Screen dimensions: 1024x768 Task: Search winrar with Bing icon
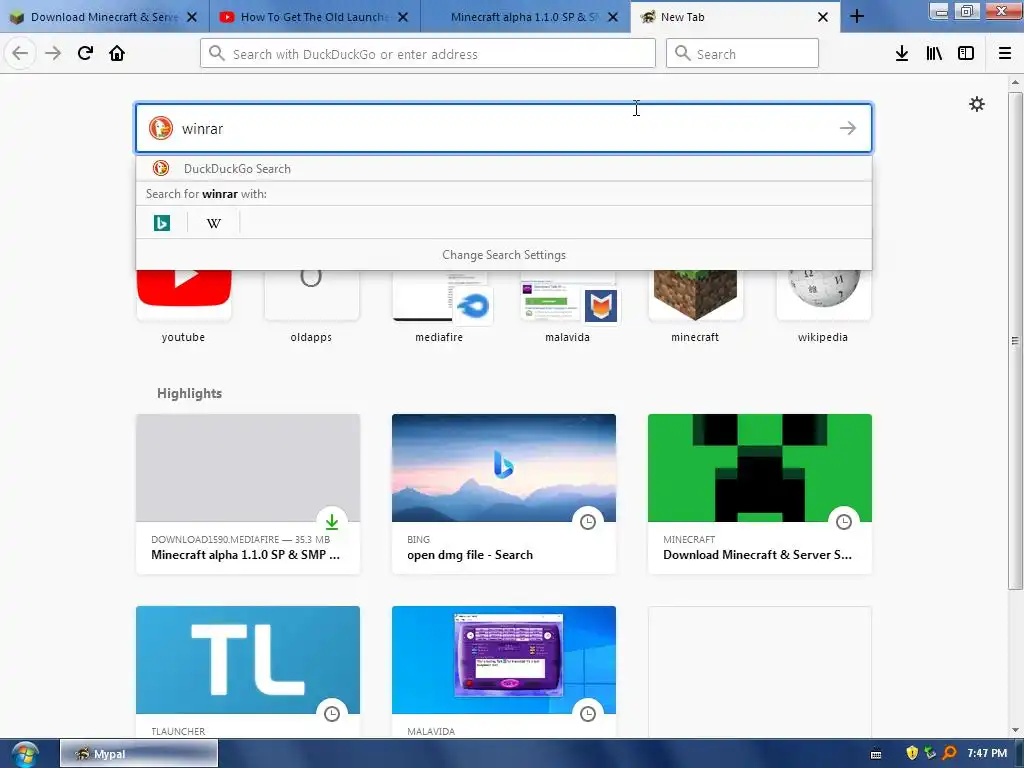(162, 223)
